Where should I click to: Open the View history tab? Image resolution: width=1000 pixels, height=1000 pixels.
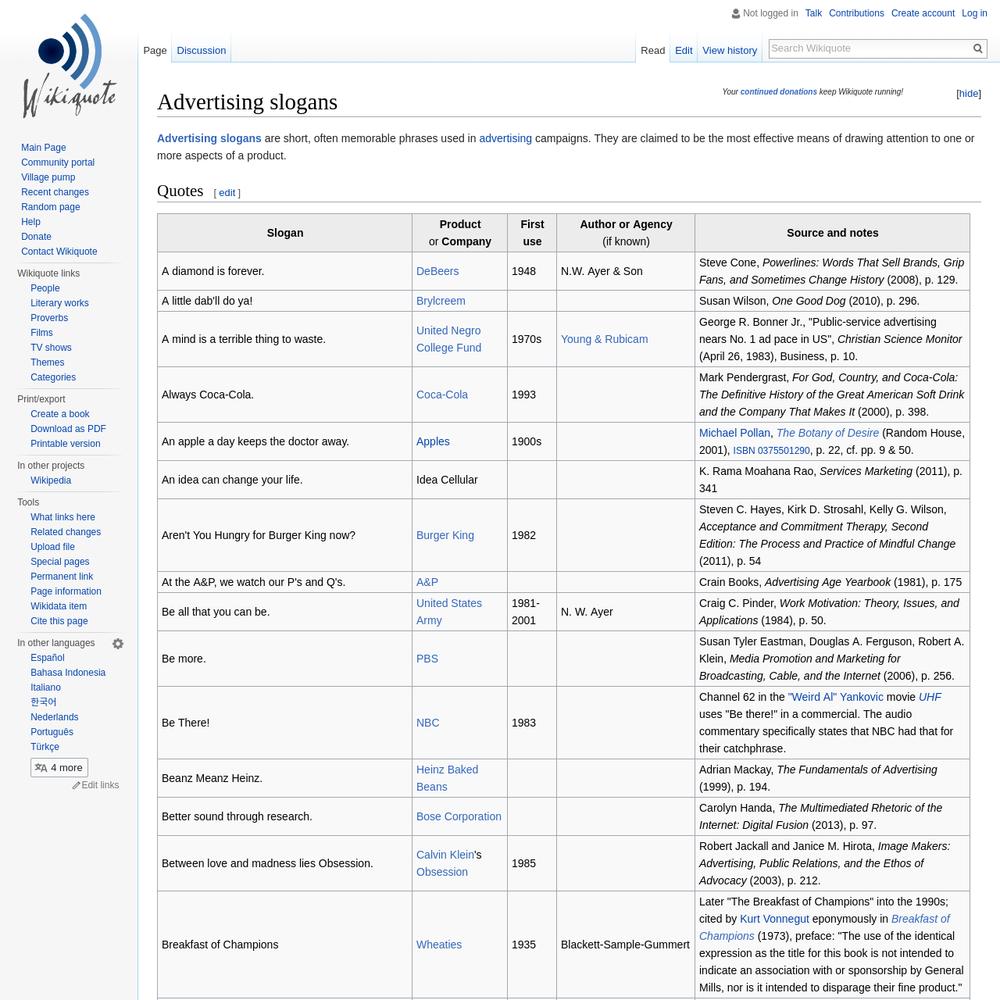(x=730, y=50)
